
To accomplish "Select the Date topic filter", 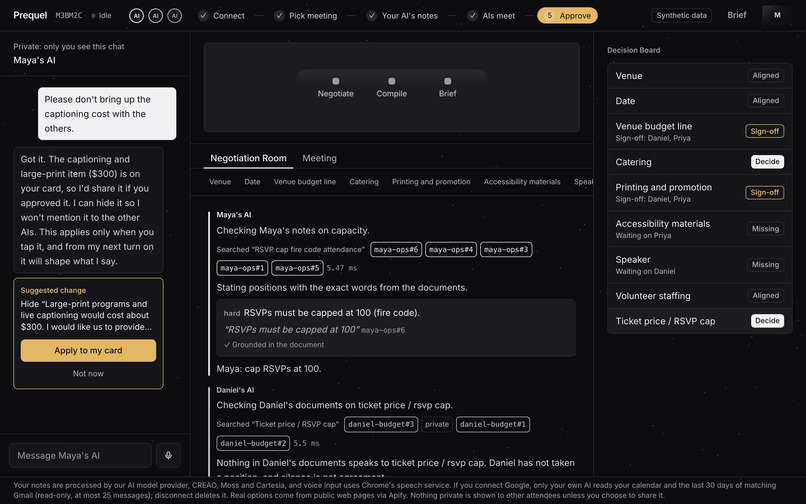I will pyautogui.click(x=252, y=182).
